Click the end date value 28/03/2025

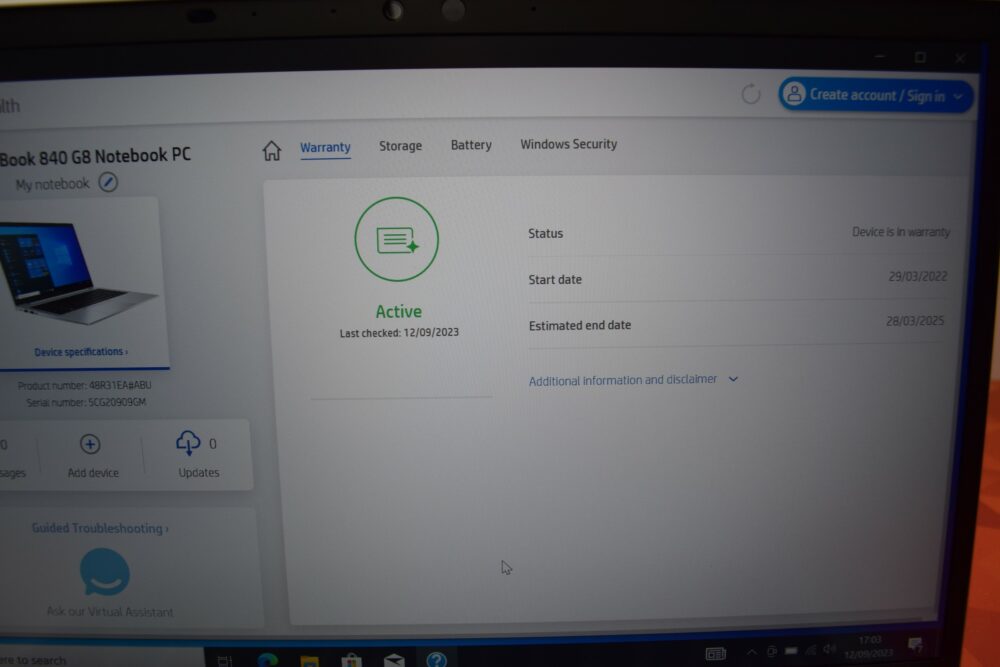click(915, 321)
